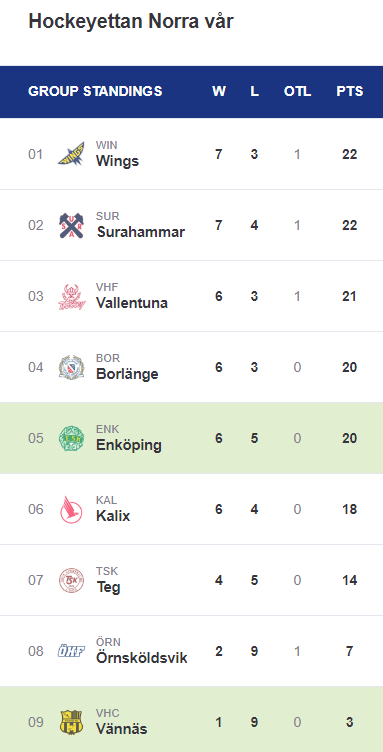This screenshot has width=383, height=752.
Task: Click the Surahammar crossed hammers logo
Action: (x=71, y=225)
